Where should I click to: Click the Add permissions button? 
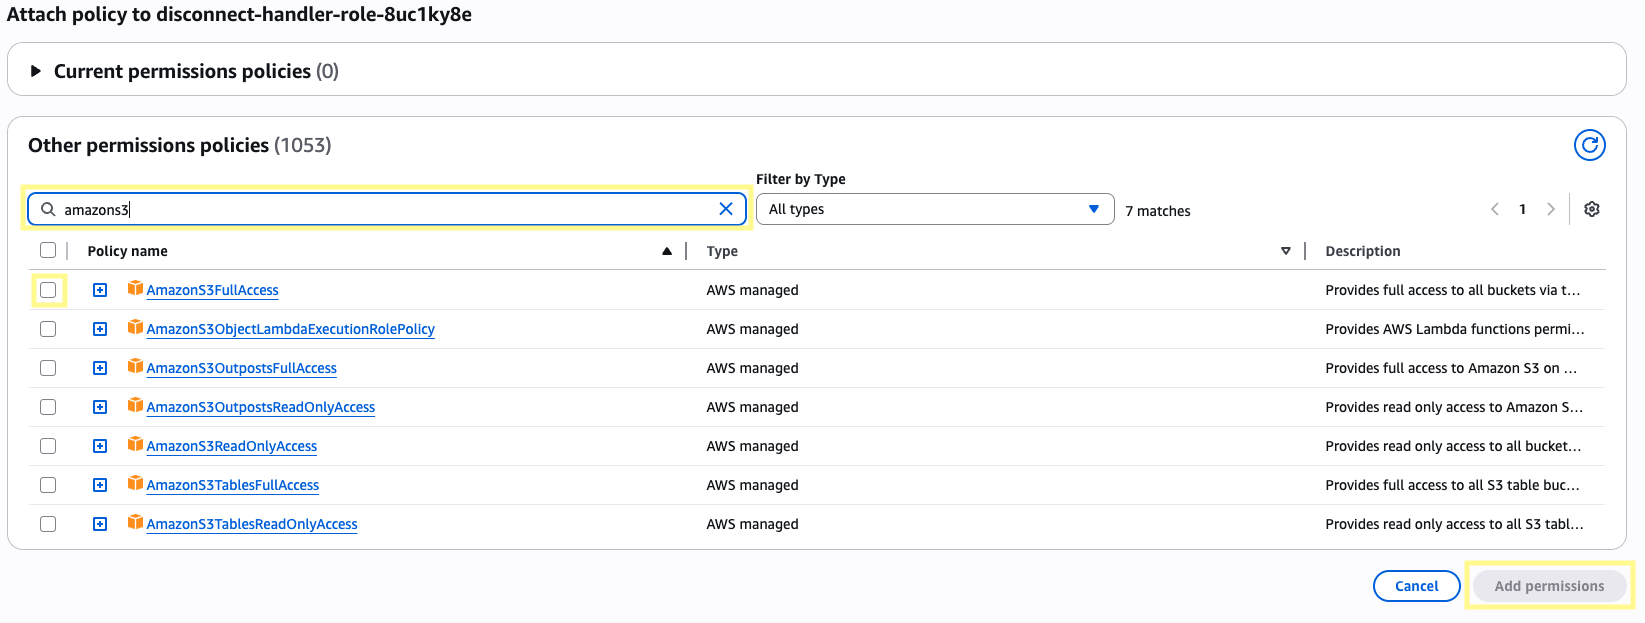click(1548, 586)
